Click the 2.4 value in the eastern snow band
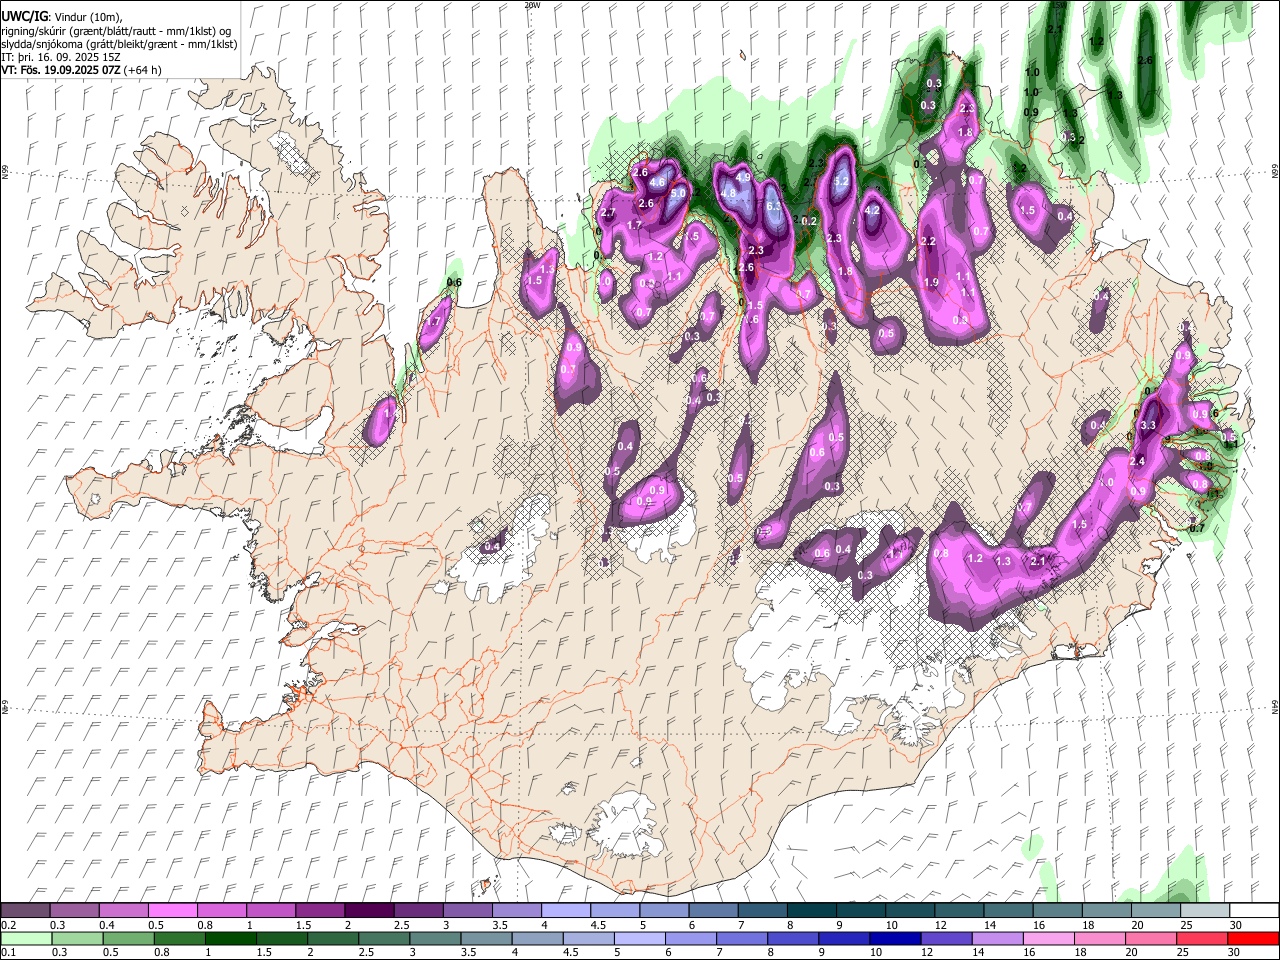This screenshot has height=960, width=1280. [1137, 462]
